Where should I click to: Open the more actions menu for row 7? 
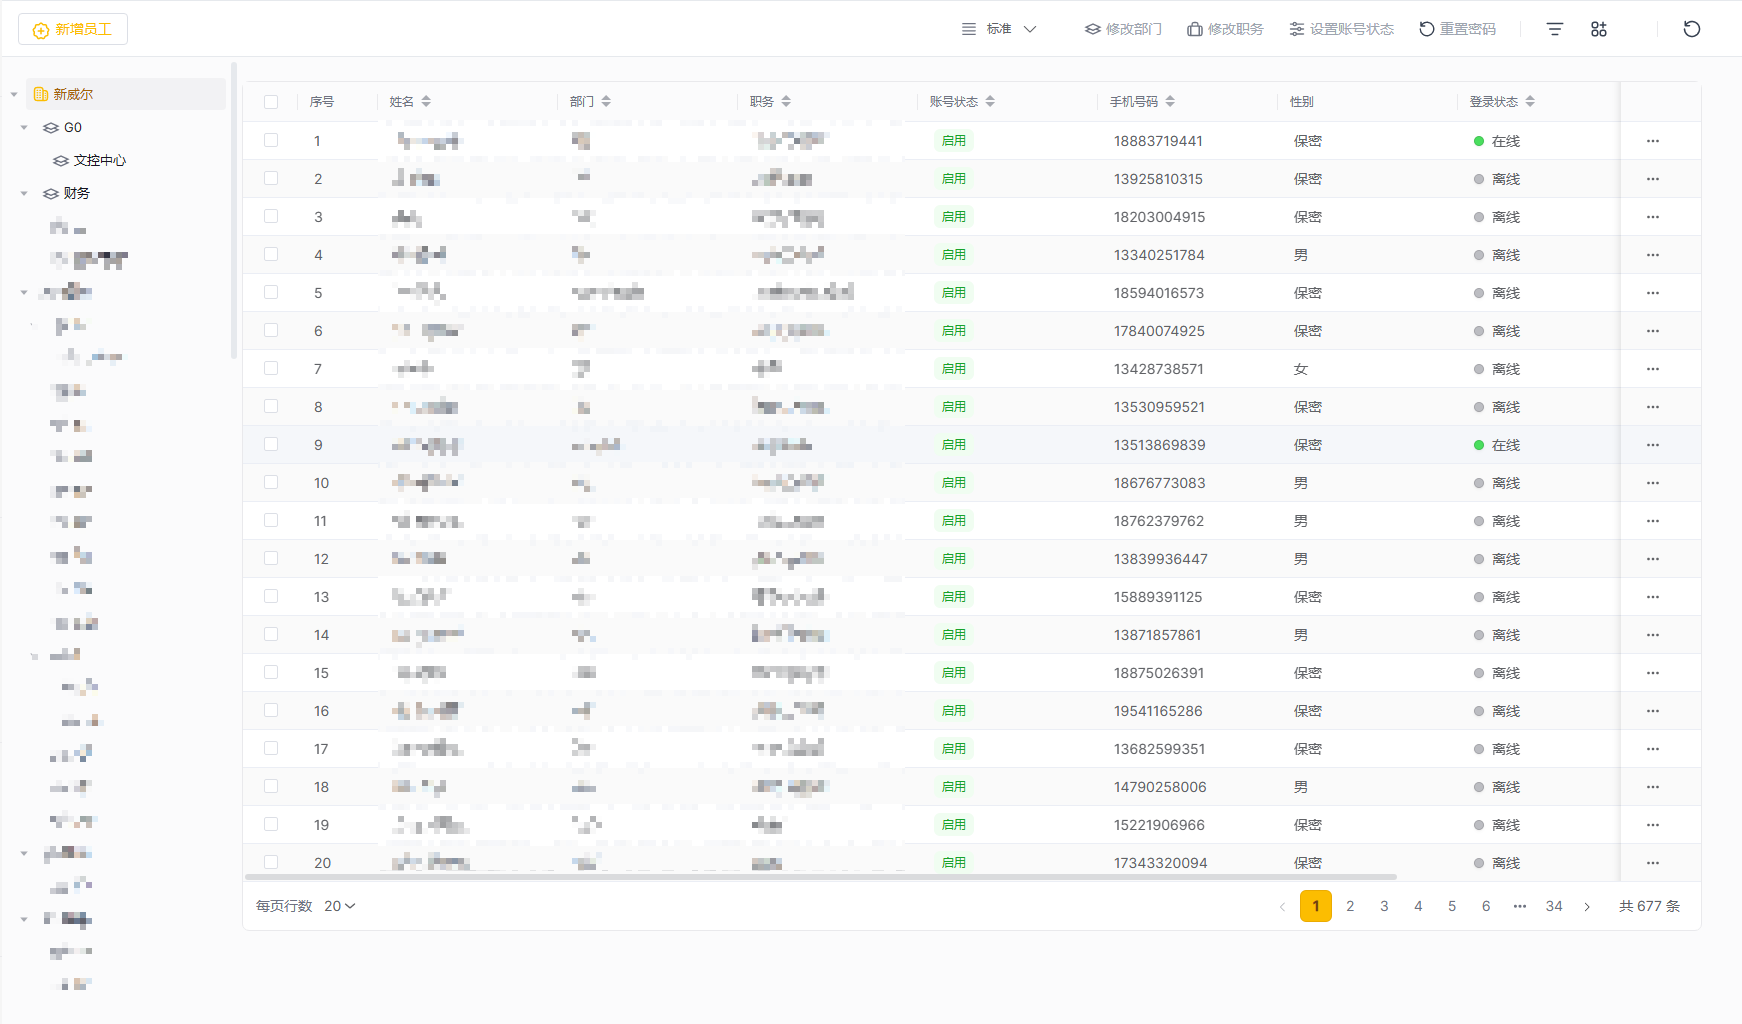pos(1653,369)
